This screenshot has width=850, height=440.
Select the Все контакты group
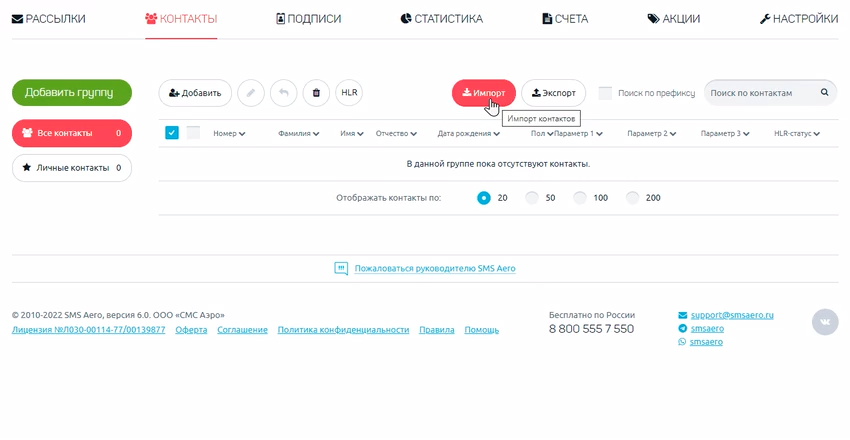[72, 133]
